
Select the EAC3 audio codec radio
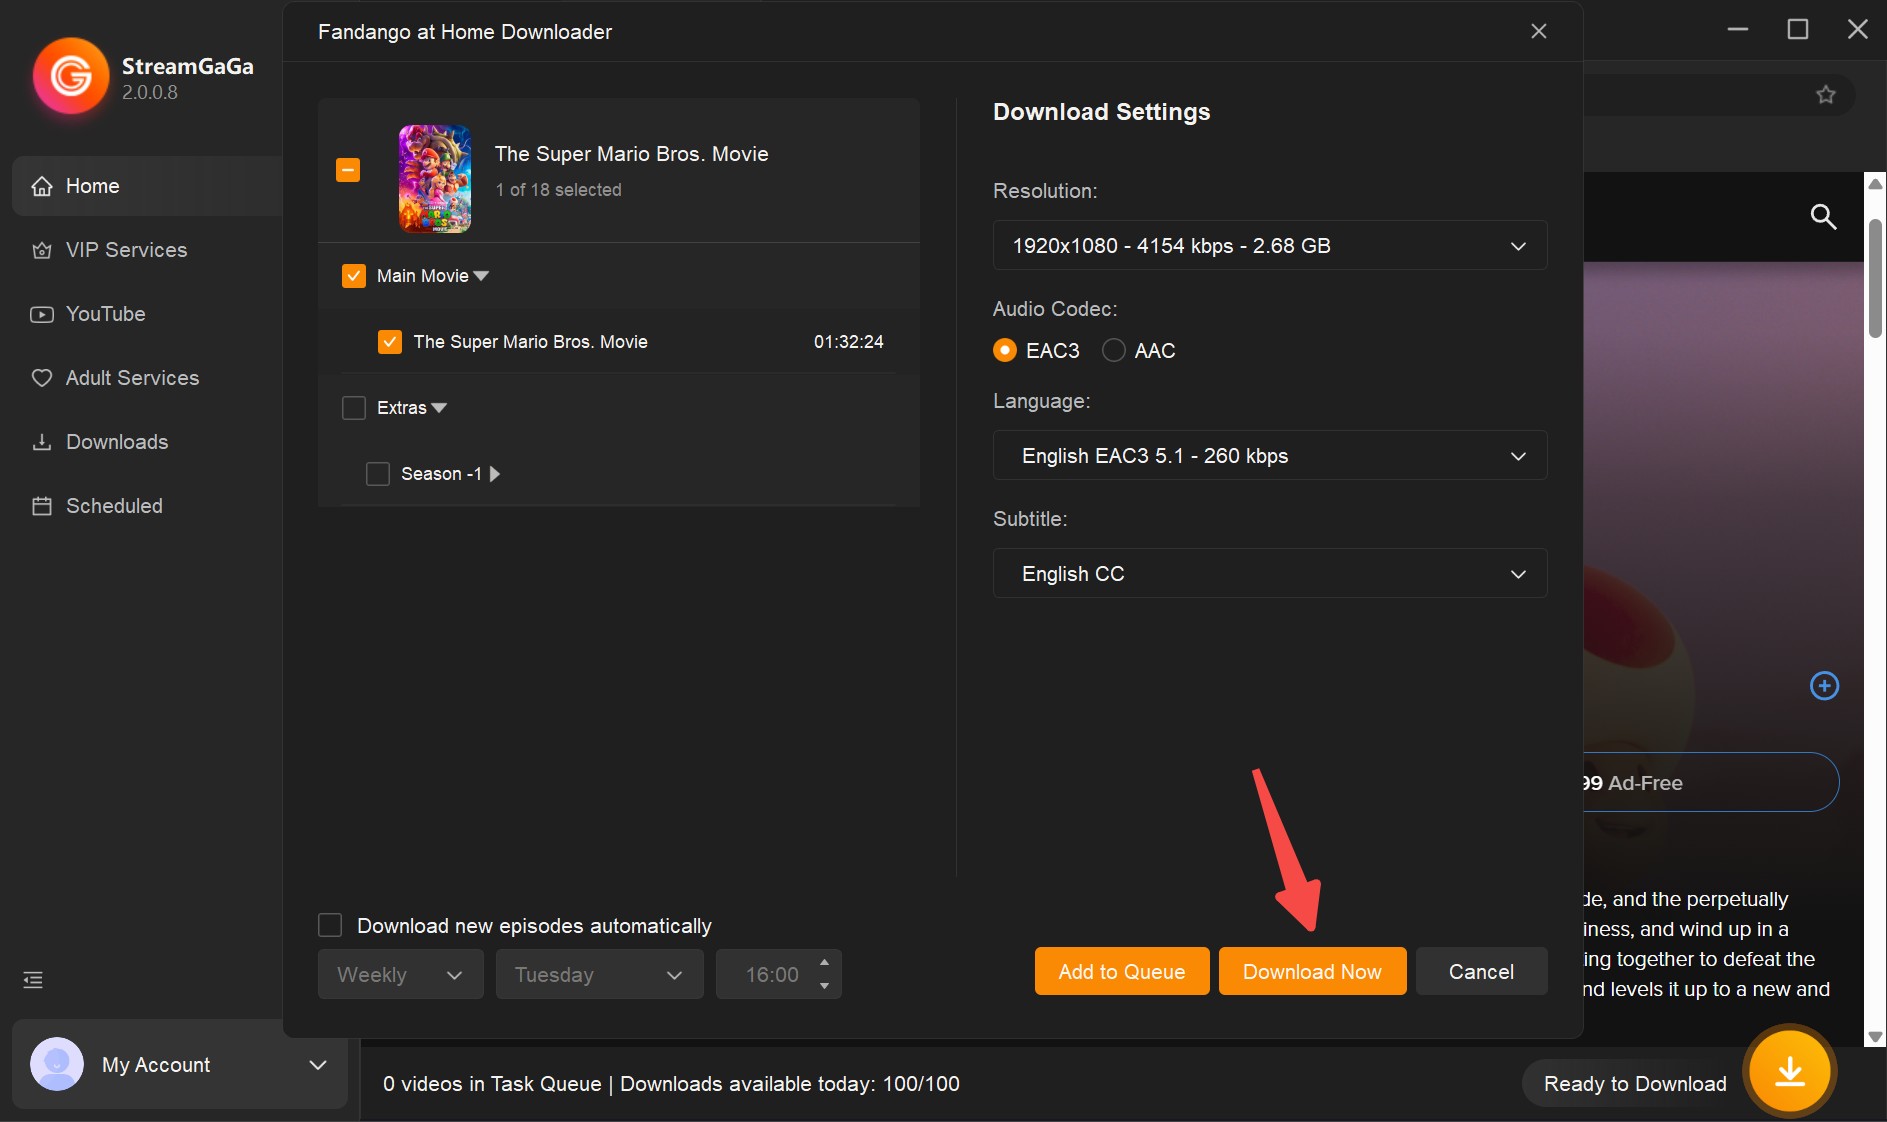pos(1005,351)
